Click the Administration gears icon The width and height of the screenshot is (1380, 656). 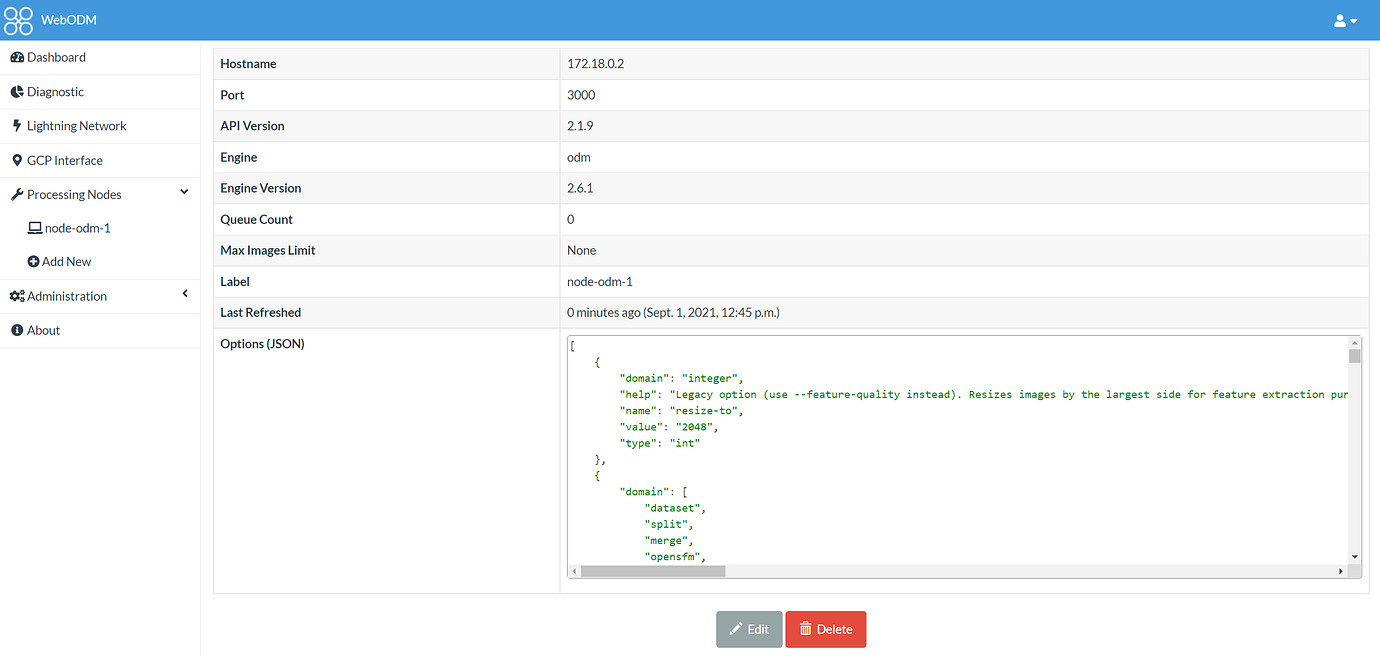[x=17, y=296]
